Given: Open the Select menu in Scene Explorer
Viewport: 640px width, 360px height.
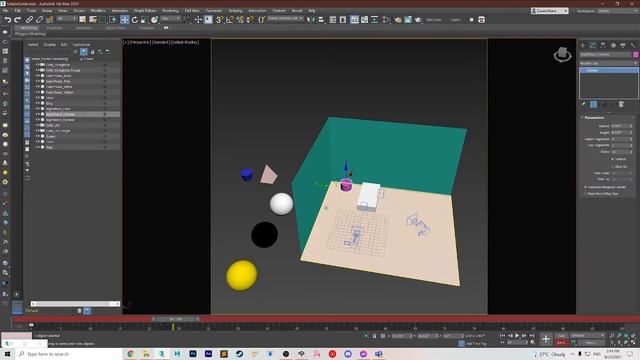Looking at the screenshot, I should point(33,45).
